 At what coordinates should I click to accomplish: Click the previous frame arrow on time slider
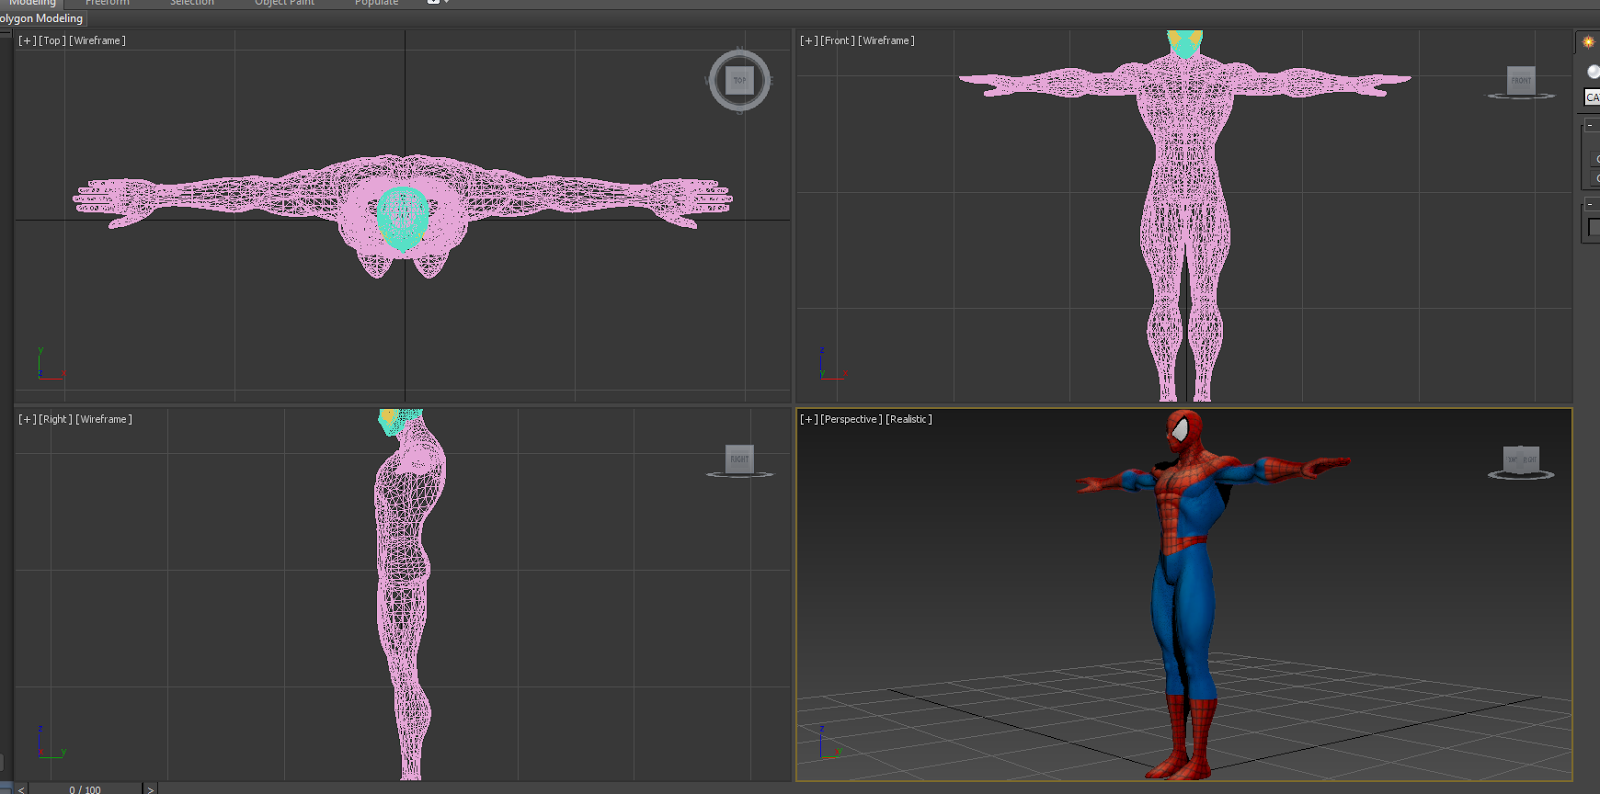pos(21,789)
